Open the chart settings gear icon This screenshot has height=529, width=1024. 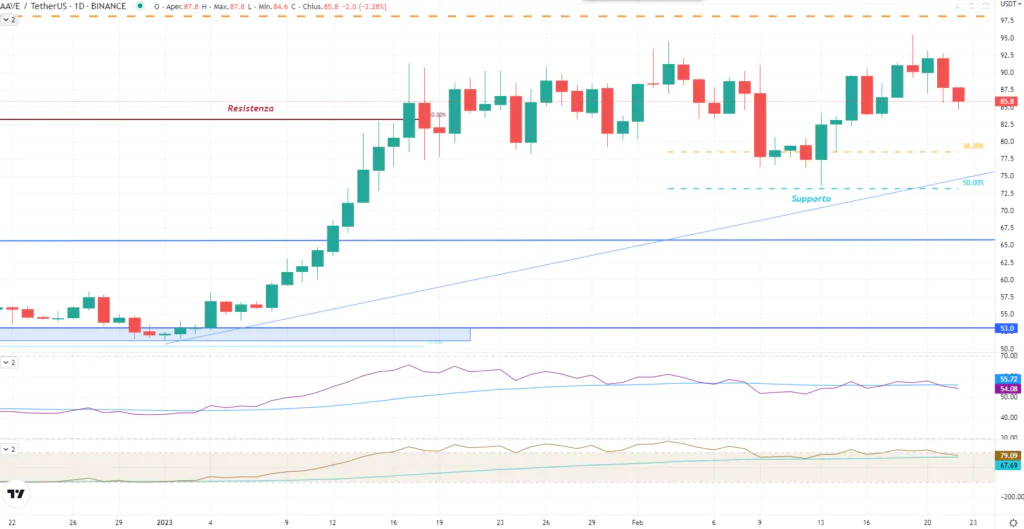click(x=1013, y=523)
